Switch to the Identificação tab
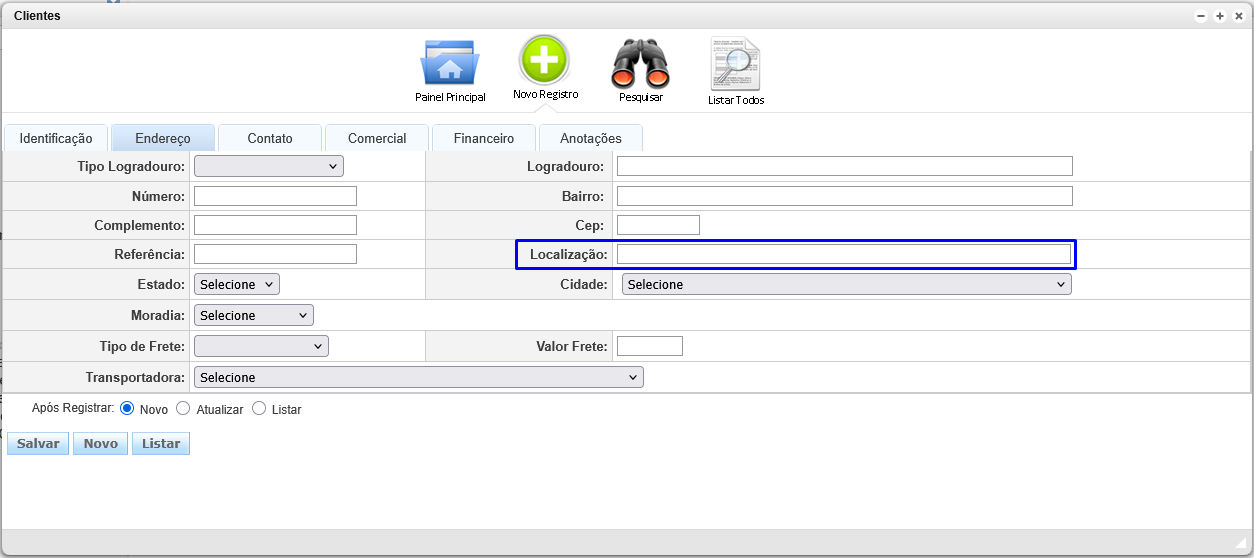The width and height of the screenshot is (1254, 558). click(56, 138)
